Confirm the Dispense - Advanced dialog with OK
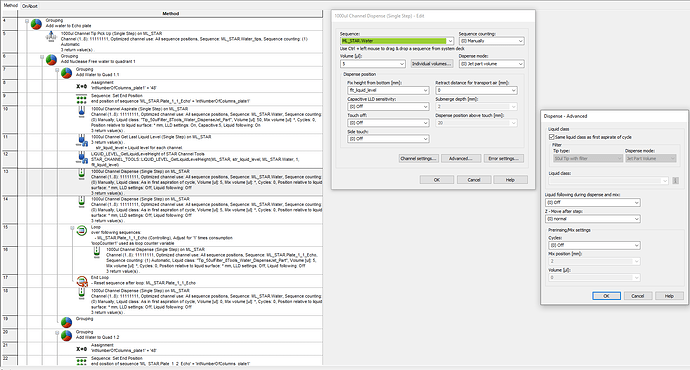The image size is (690, 370). [606, 296]
